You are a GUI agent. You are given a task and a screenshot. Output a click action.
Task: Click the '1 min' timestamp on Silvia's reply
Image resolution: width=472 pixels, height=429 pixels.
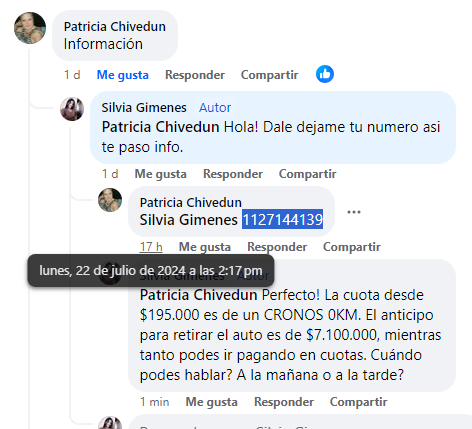click(155, 402)
